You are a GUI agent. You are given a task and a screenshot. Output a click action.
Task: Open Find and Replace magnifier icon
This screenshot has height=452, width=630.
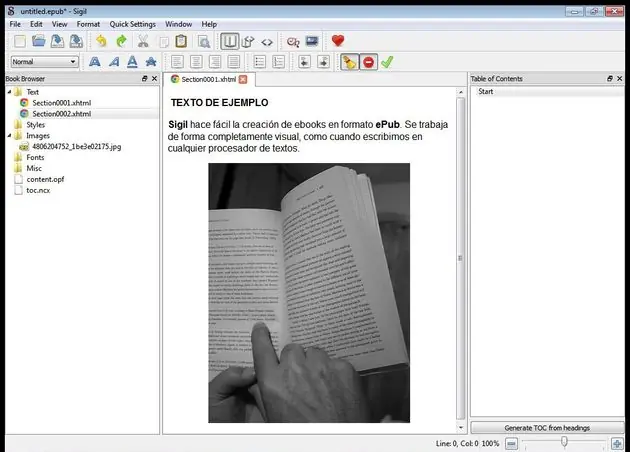click(204, 41)
